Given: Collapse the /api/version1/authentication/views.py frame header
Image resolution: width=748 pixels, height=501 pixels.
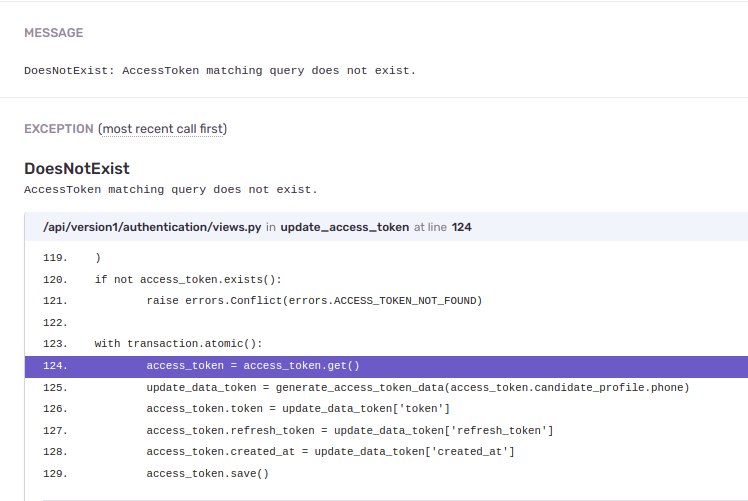Looking at the screenshot, I should [386, 227].
